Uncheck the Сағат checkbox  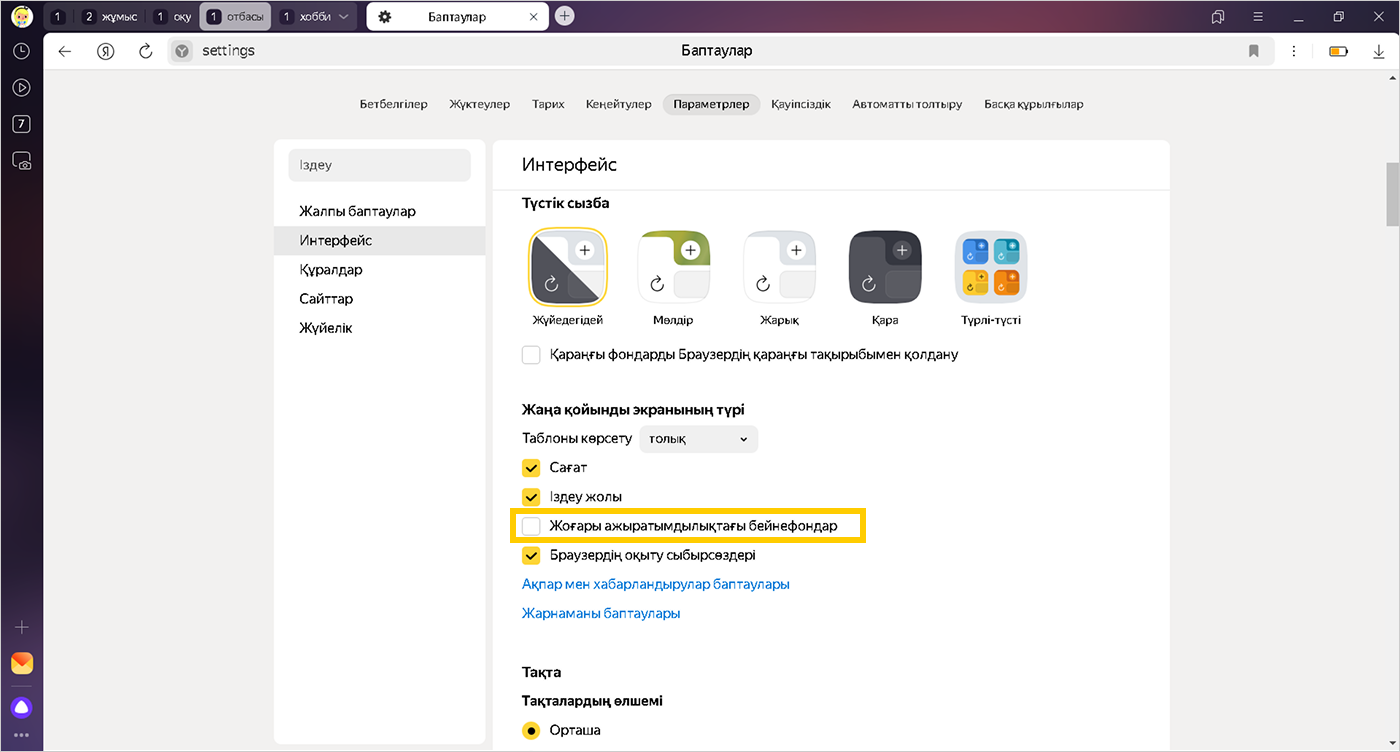pos(531,468)
